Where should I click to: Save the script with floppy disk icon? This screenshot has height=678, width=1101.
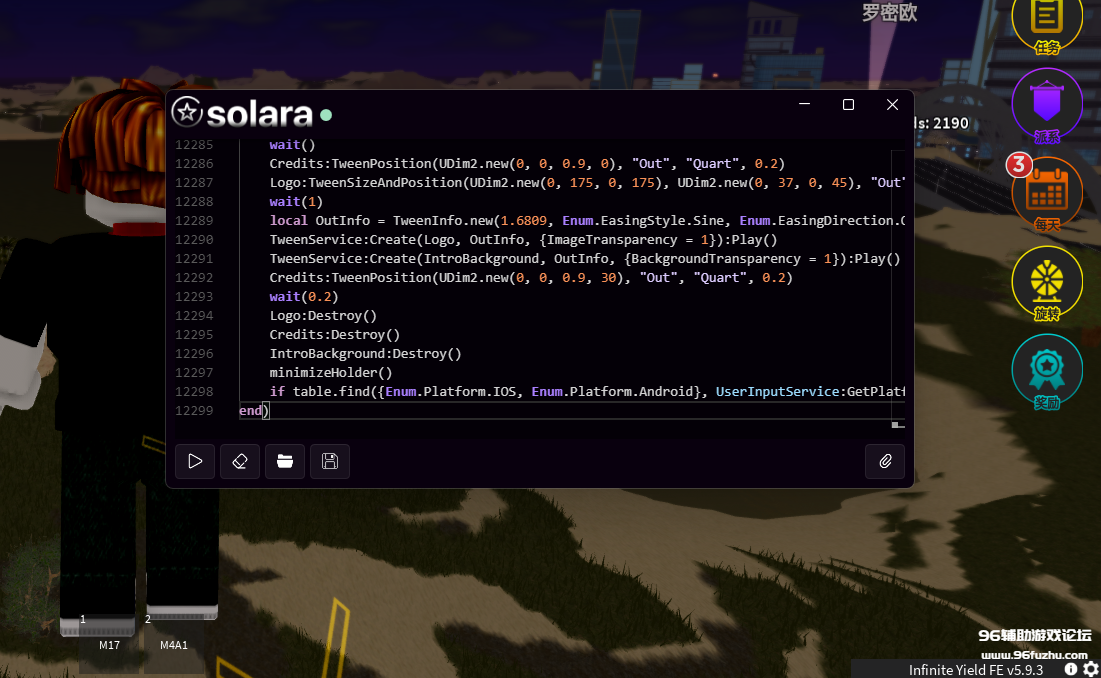330,461
